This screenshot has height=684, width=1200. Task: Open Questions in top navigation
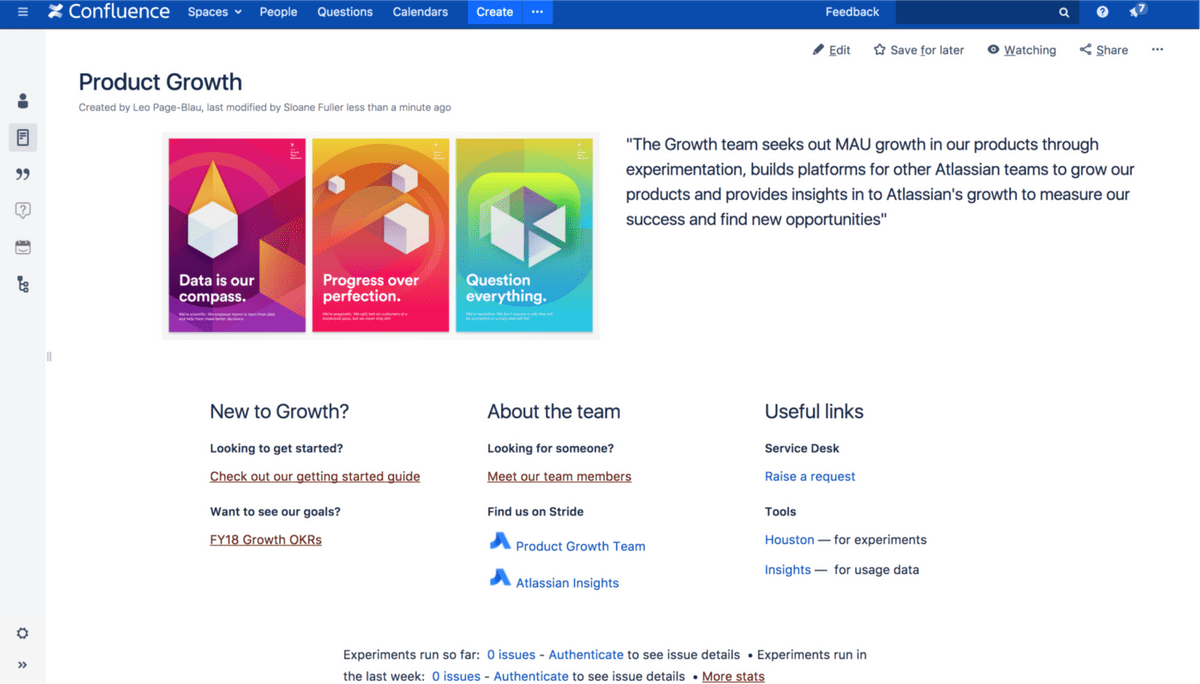[x=345, y=12]
